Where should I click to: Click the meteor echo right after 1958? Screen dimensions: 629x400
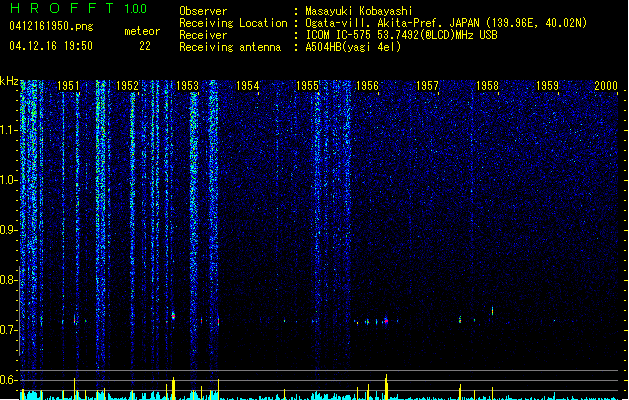[x=493, y=311]
